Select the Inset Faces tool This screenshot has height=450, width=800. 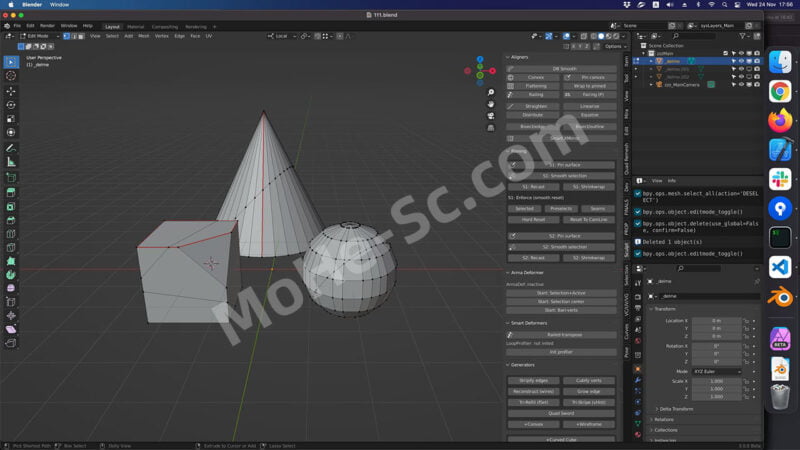[11, 207]
